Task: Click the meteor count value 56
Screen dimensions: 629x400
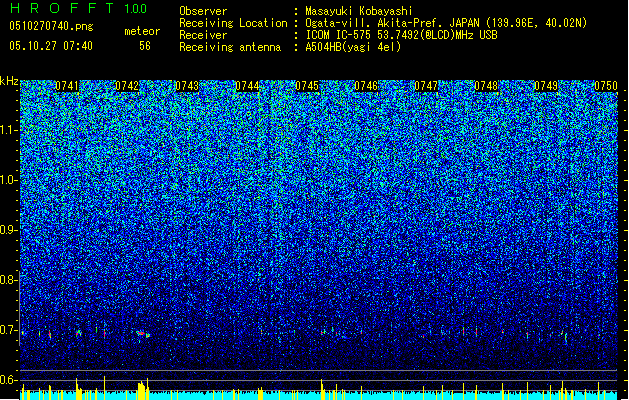Action: click(x=145, y=46)
